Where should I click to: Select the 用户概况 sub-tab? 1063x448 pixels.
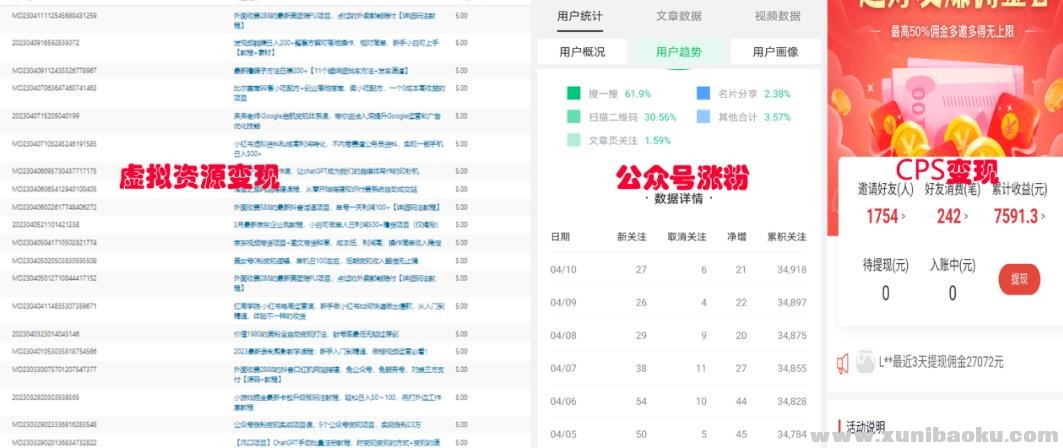point(581,52)
